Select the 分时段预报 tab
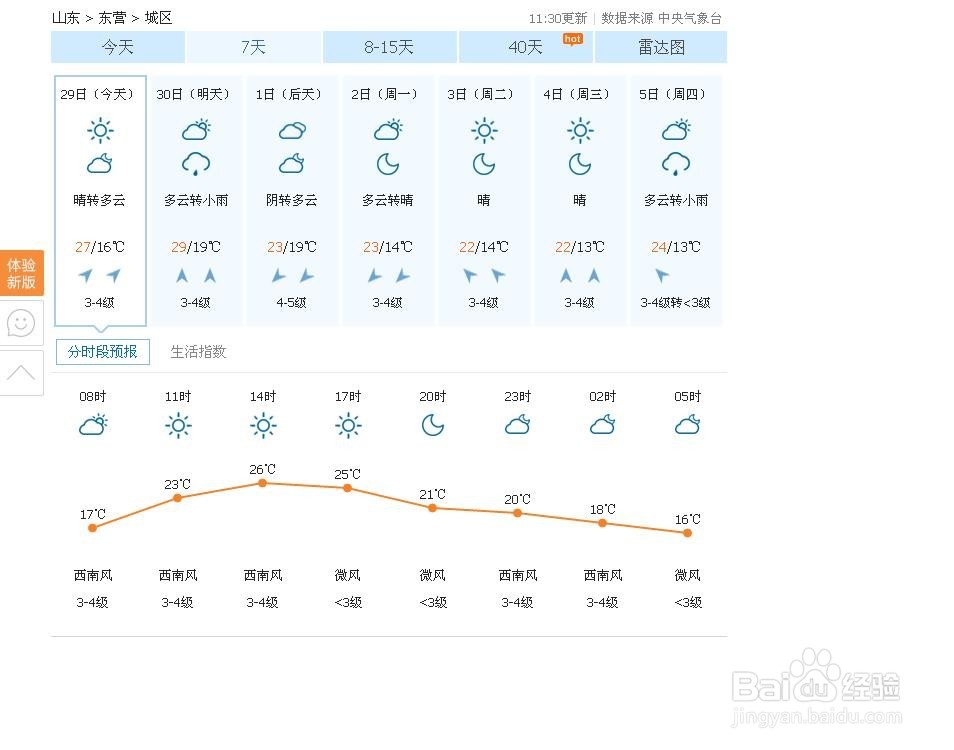 (x=103, y=352)
